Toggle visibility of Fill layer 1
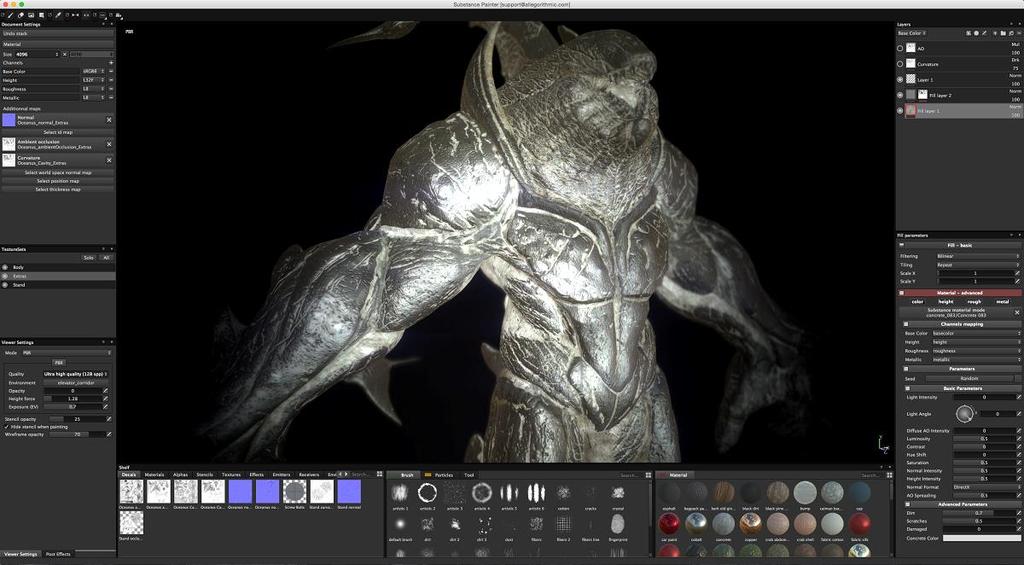Image resolution: width=1024 pixels, height=565 pixels. tap(900, 111)
